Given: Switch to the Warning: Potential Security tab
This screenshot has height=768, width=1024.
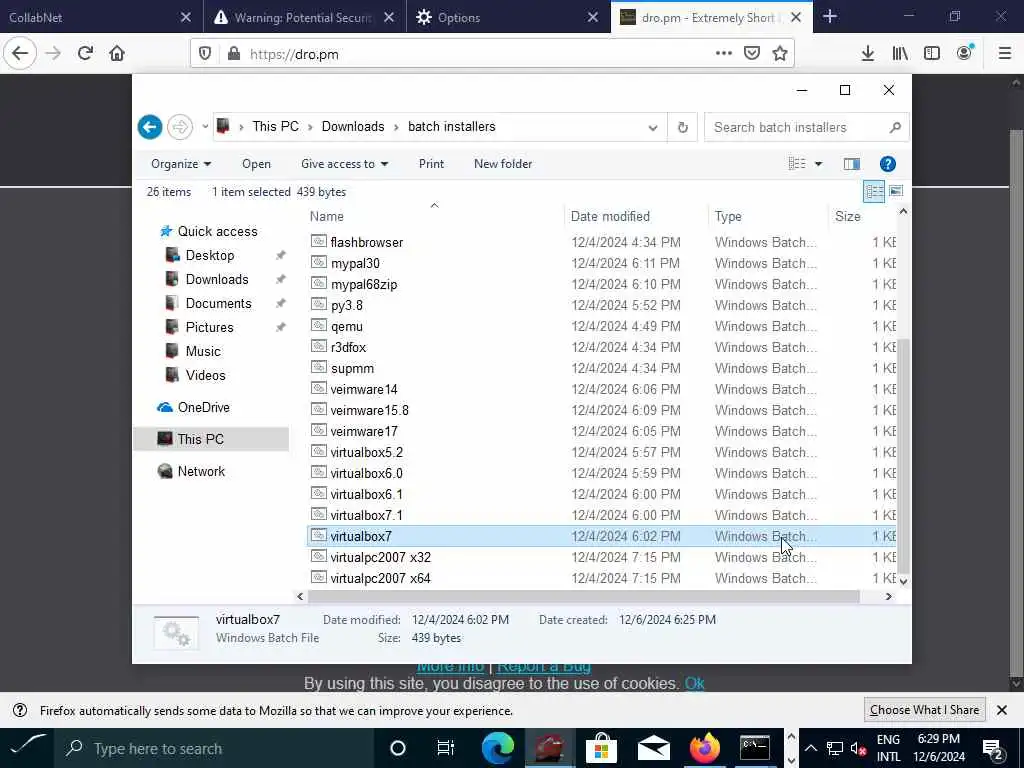Looking at the screenshot, I should pyautogui.click(x=304, y=17).
